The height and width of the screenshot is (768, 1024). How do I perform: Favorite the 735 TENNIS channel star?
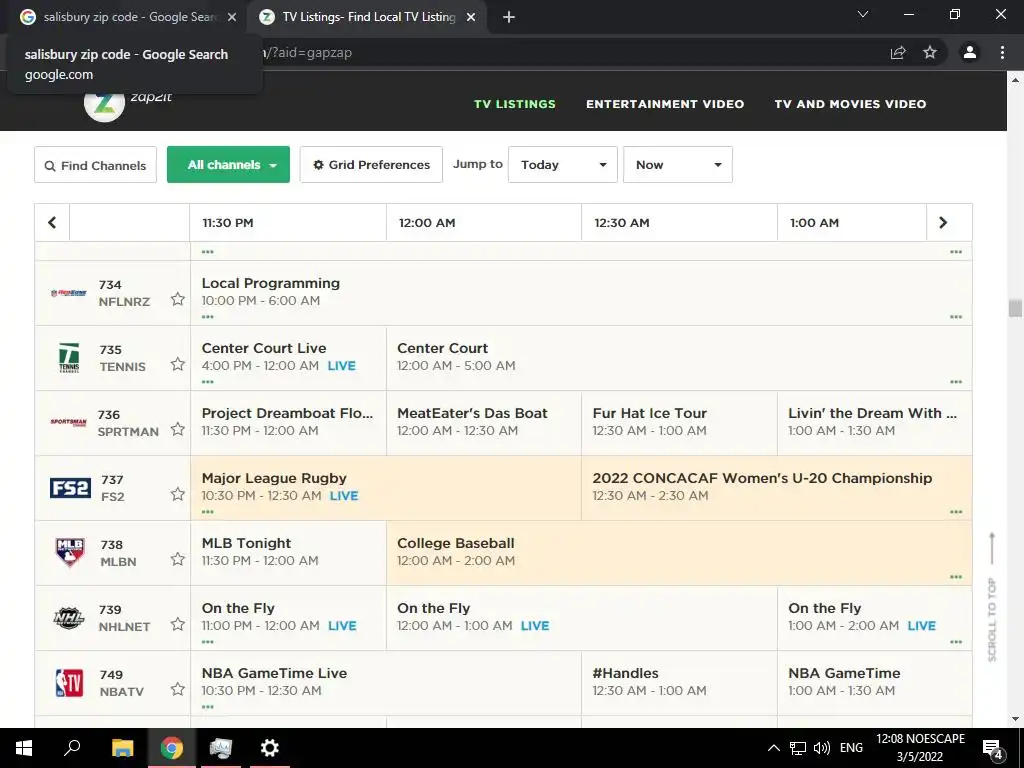pyautogui.click(x=178, y=364)
